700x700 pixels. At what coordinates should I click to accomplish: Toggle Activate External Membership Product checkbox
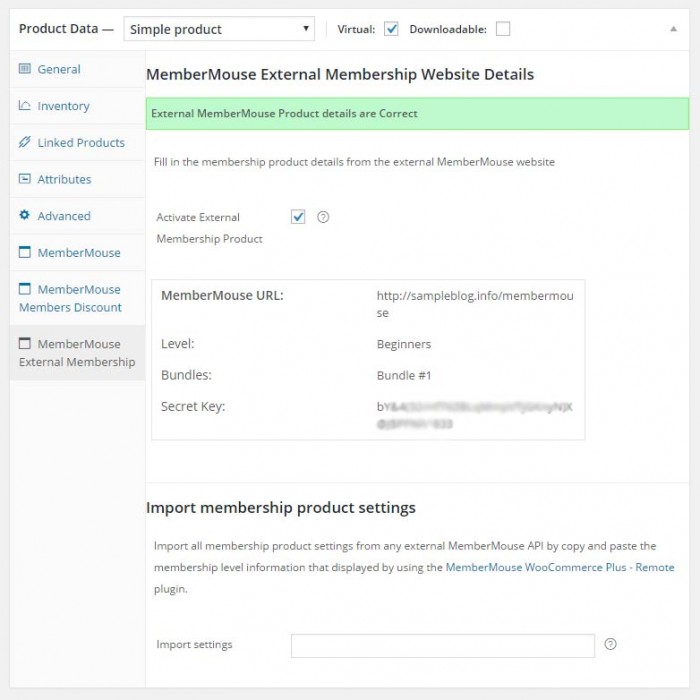(297, 217)
